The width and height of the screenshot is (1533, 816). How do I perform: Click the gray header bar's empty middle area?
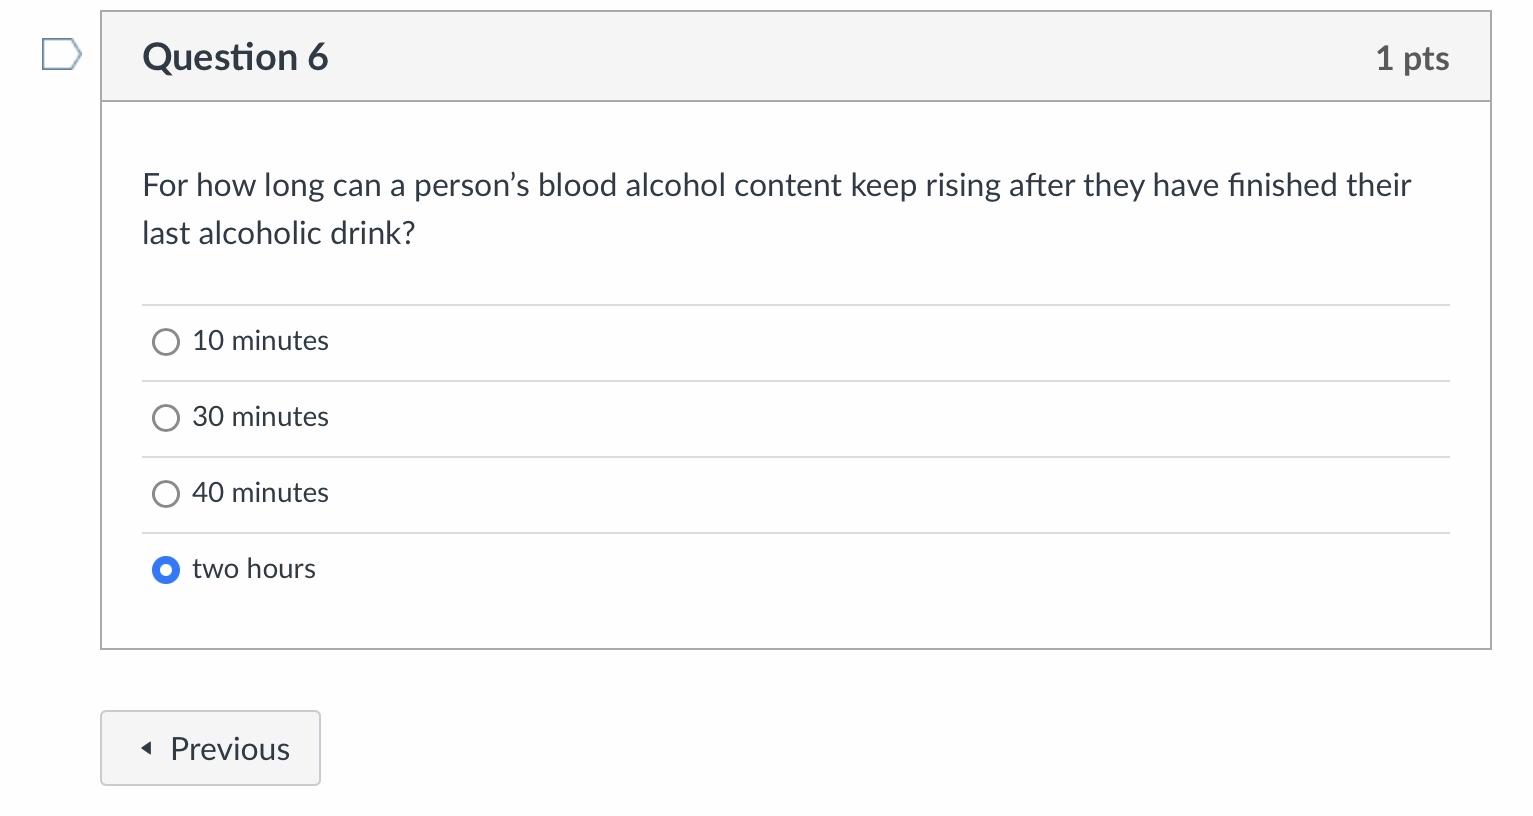(850, 57)
